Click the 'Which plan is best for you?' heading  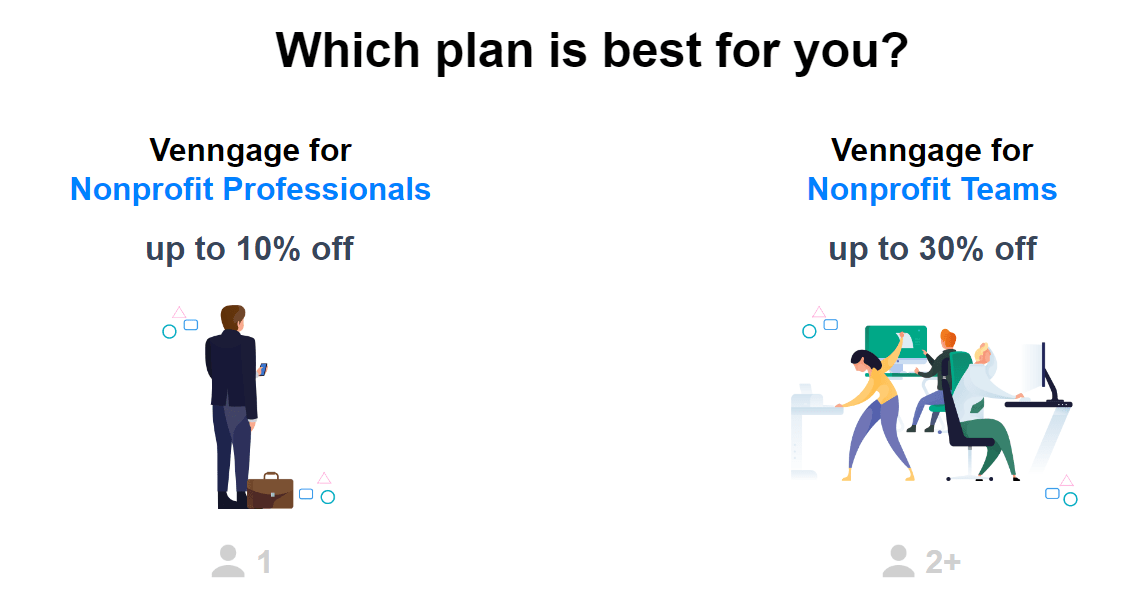click(592, 51)
